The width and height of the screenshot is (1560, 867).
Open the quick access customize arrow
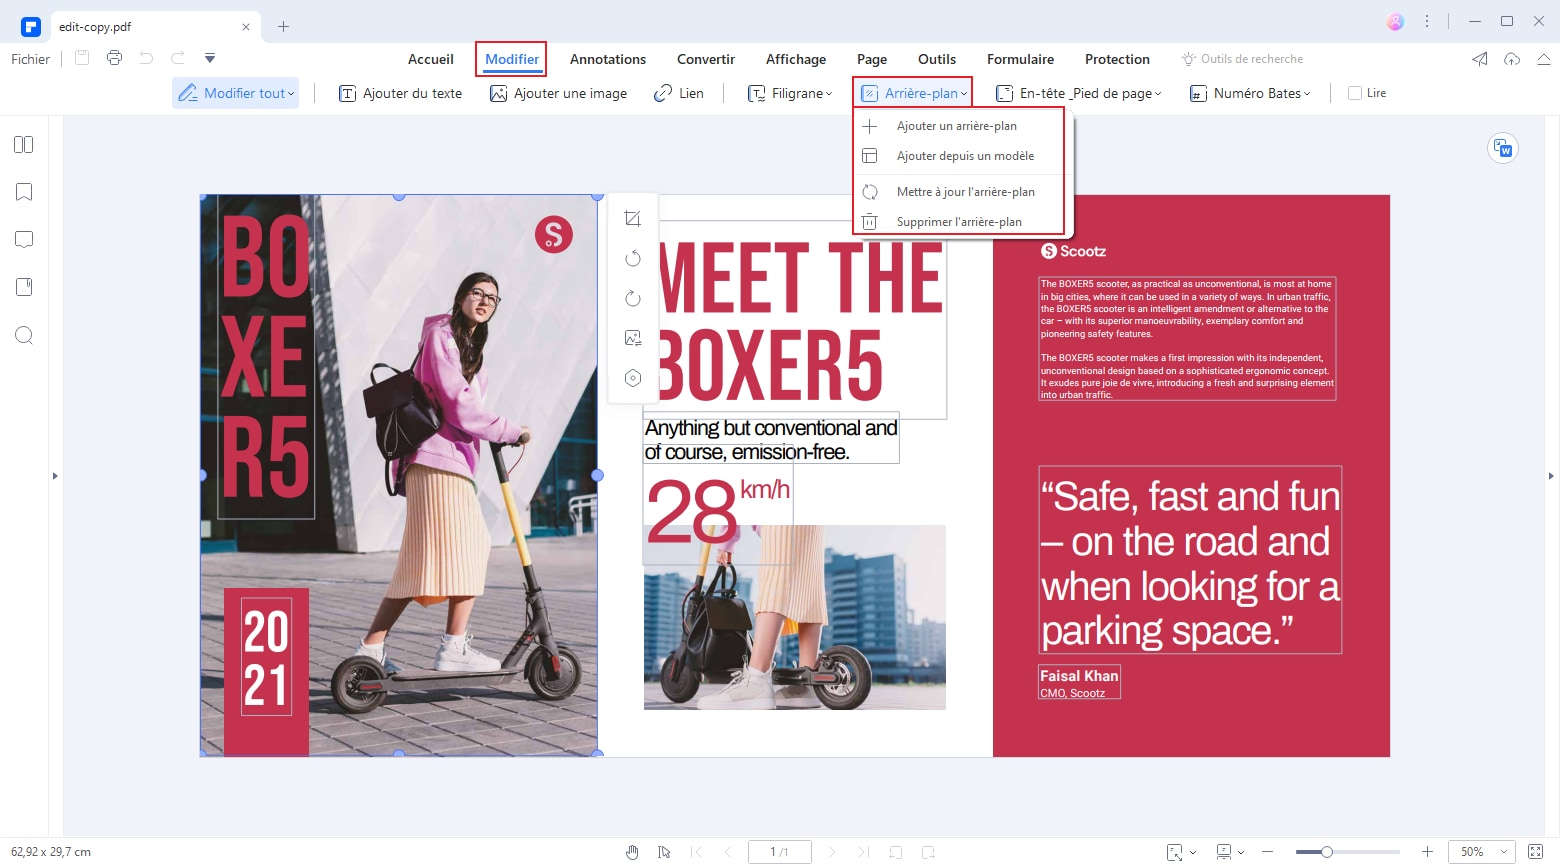point(210,58)
